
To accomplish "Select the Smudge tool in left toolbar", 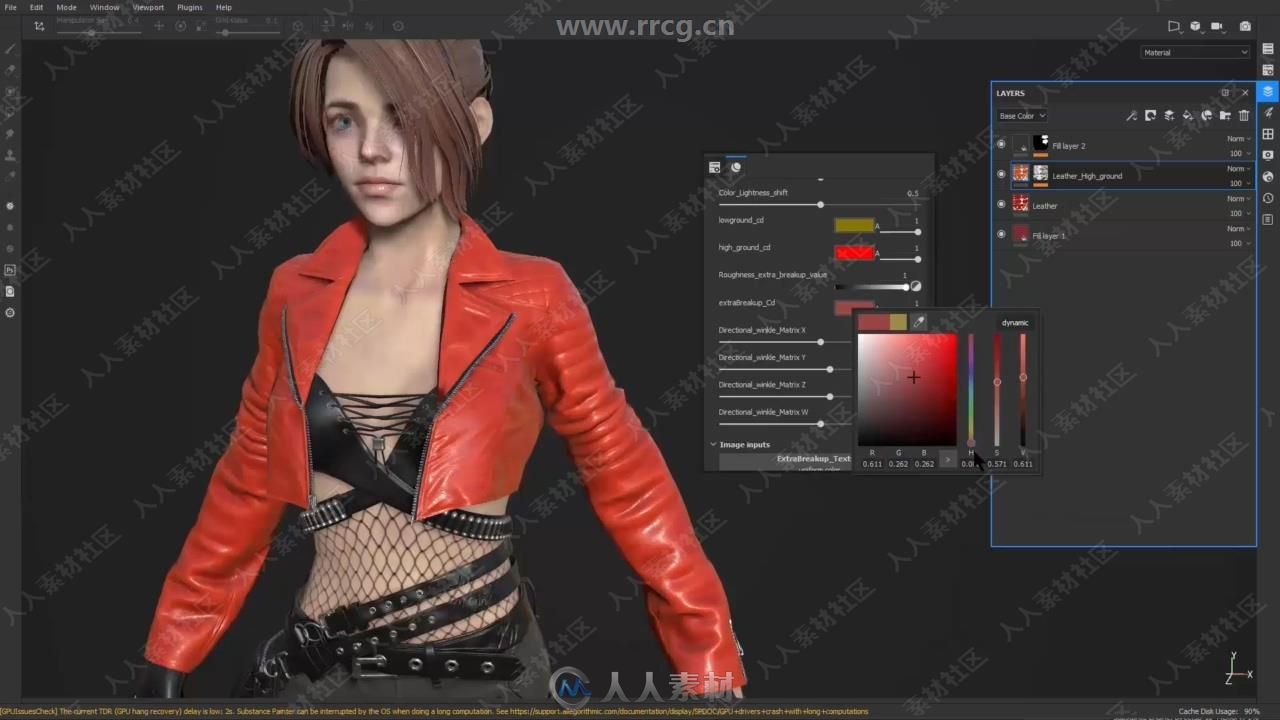I will 10,133.
